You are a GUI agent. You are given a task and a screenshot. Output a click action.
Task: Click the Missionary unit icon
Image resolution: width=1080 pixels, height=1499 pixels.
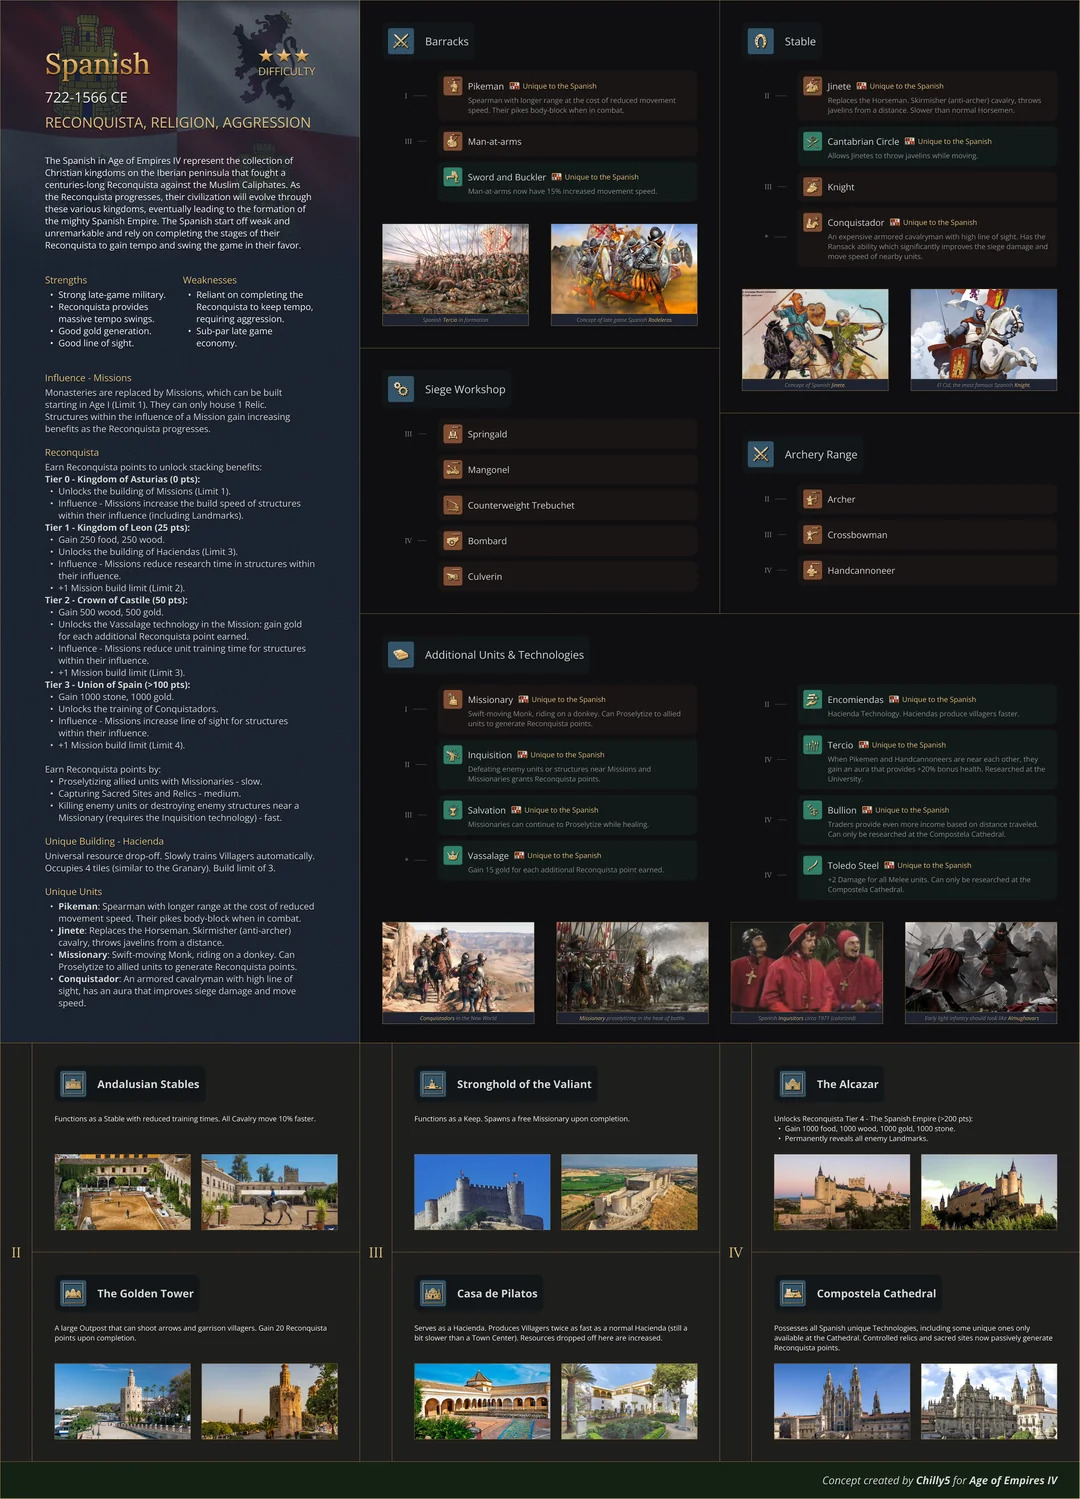[x=453, y=700]
